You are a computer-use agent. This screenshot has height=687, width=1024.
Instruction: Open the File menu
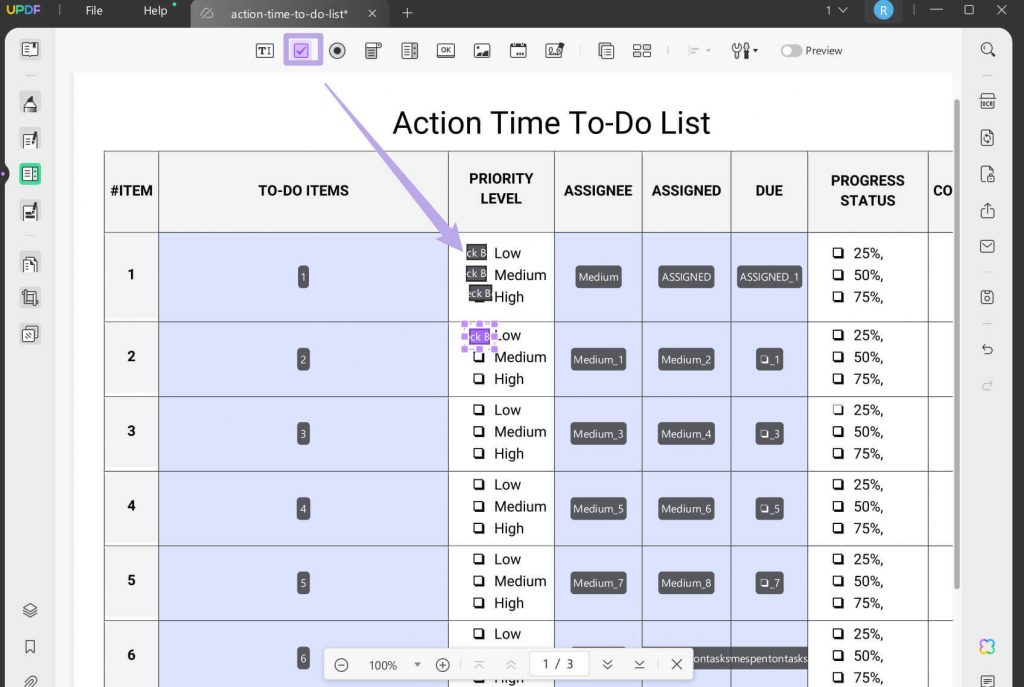click(92, 12)
